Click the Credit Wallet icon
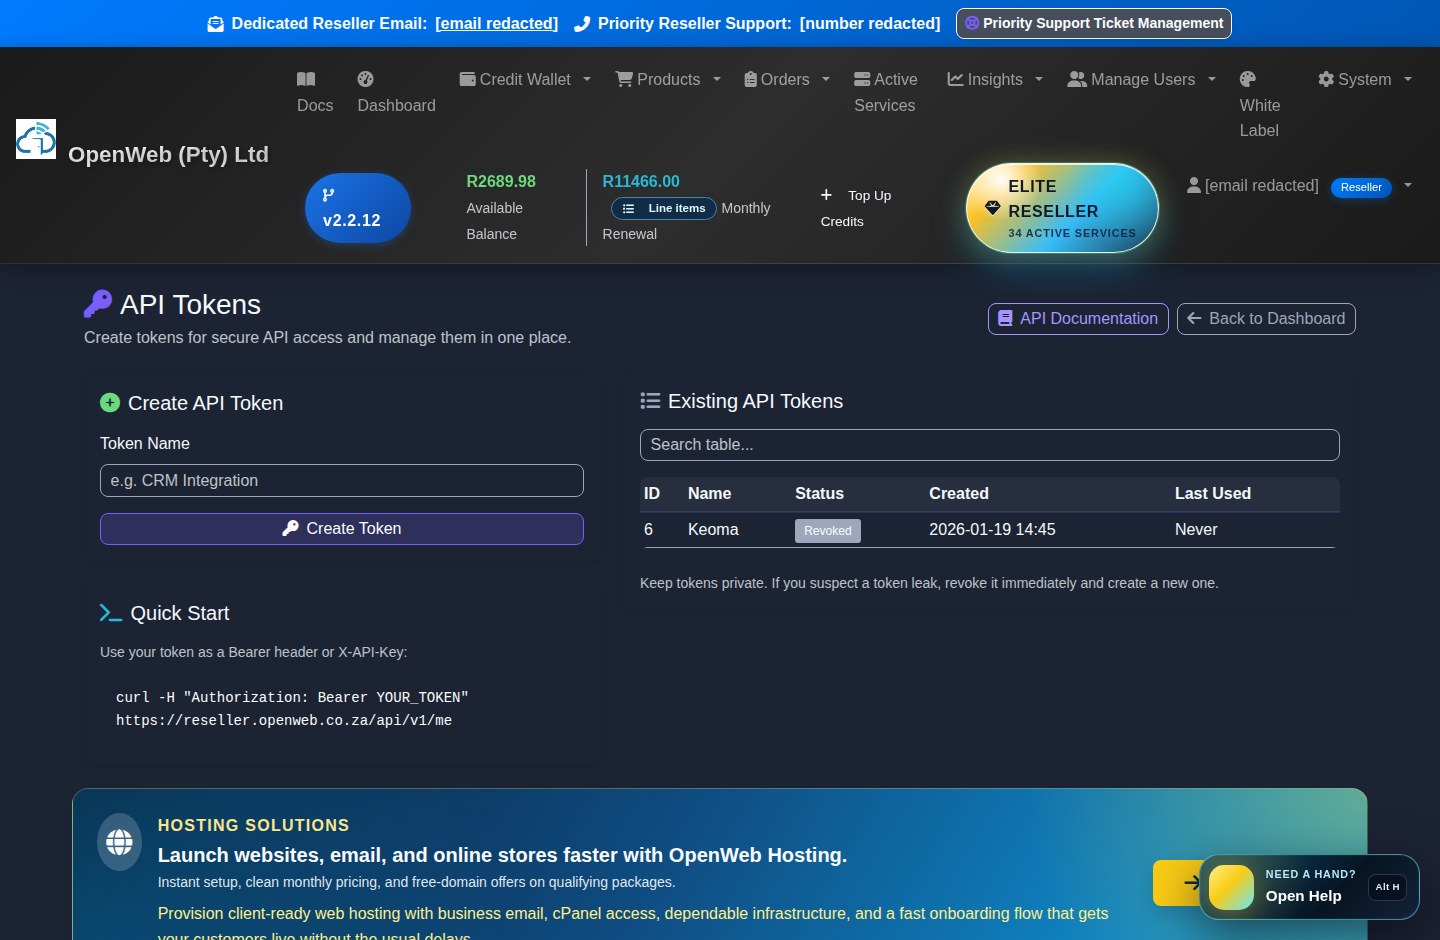The width and height of the screenshot is (1440, 940). (x=467, y=79)
